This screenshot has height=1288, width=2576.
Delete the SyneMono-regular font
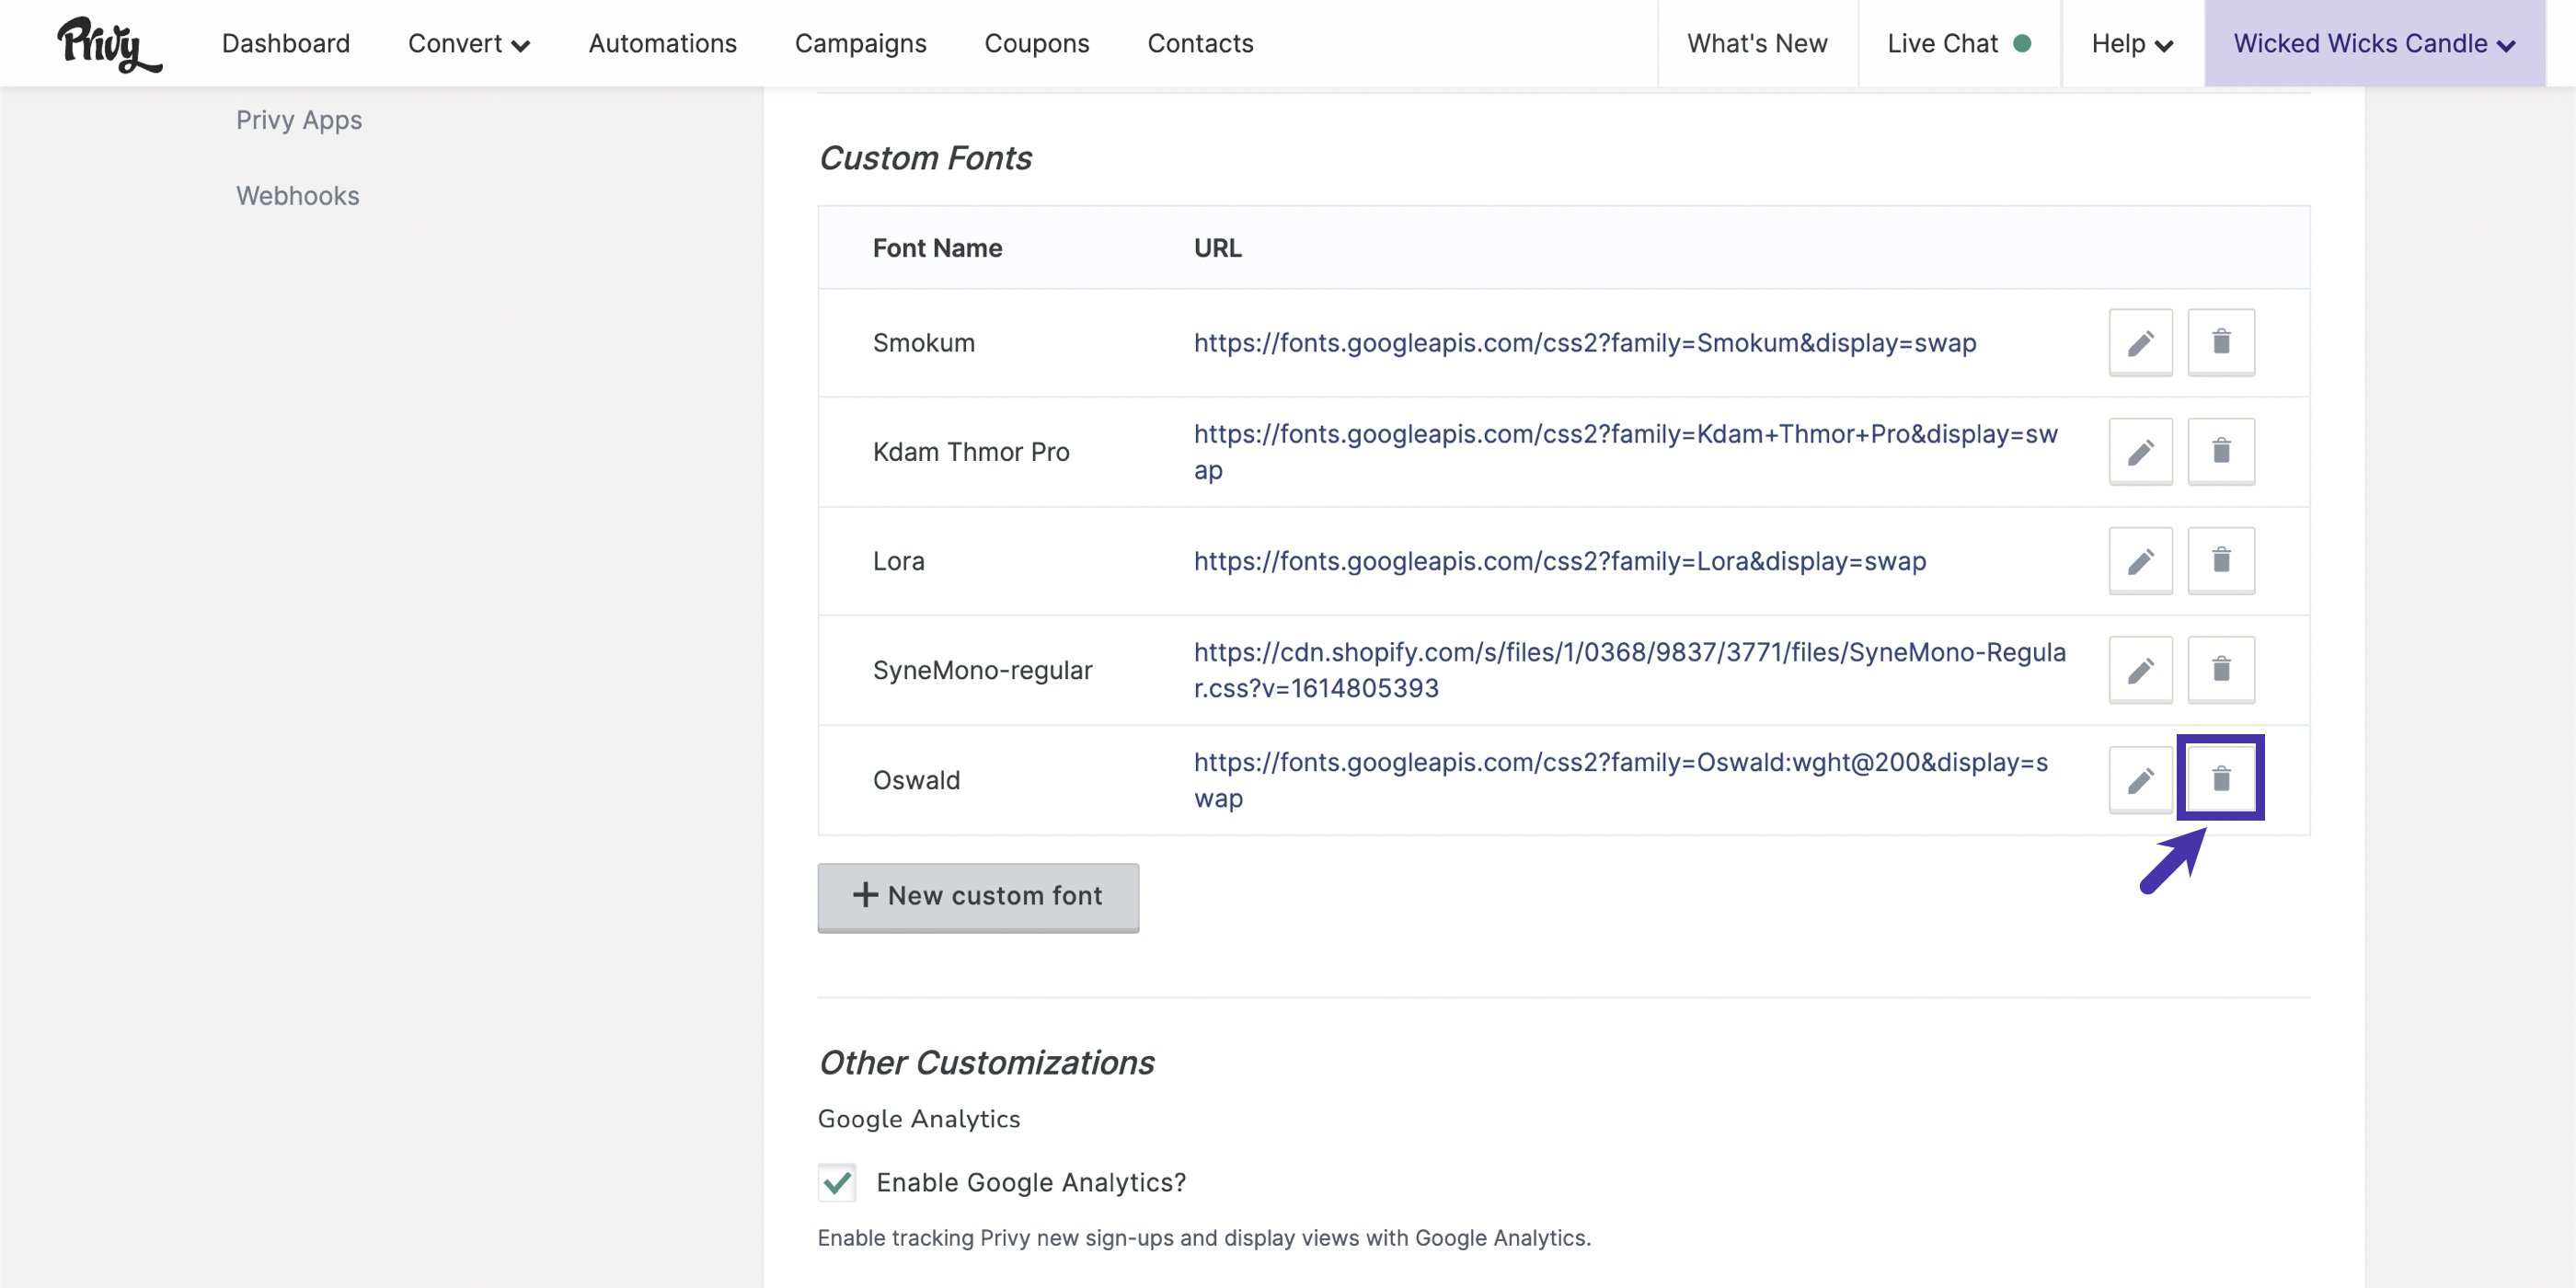point(2221,670)
